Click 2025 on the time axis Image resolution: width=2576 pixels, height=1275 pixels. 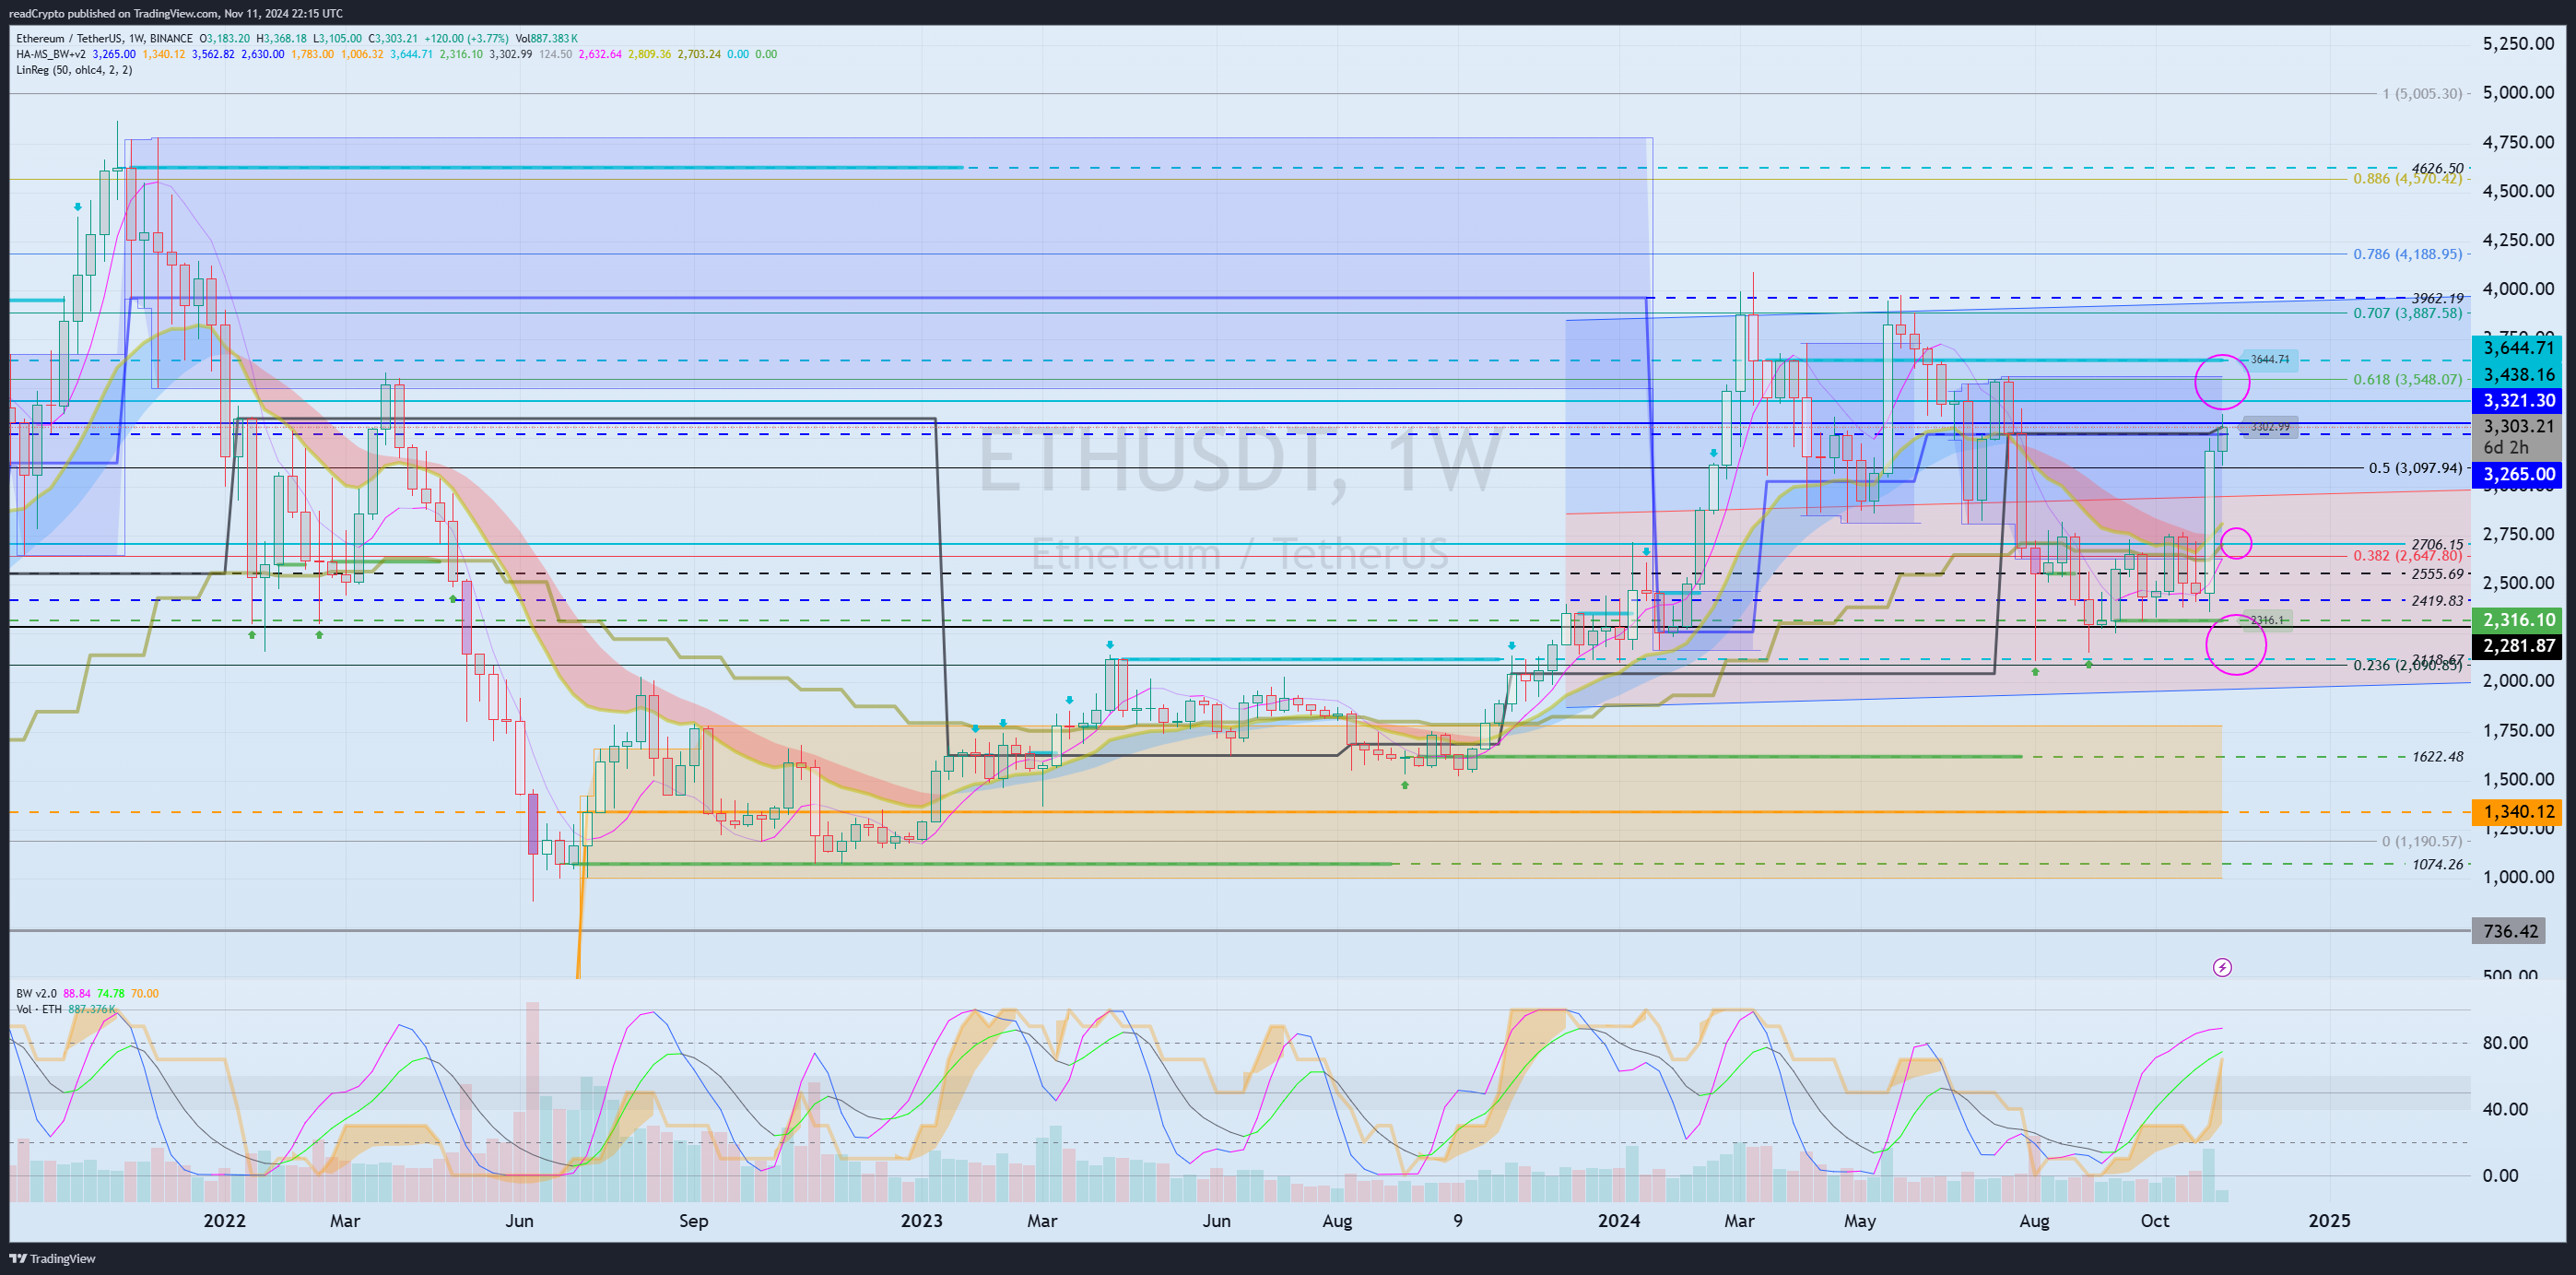pyautogui.click(x=2329, y=1220)
